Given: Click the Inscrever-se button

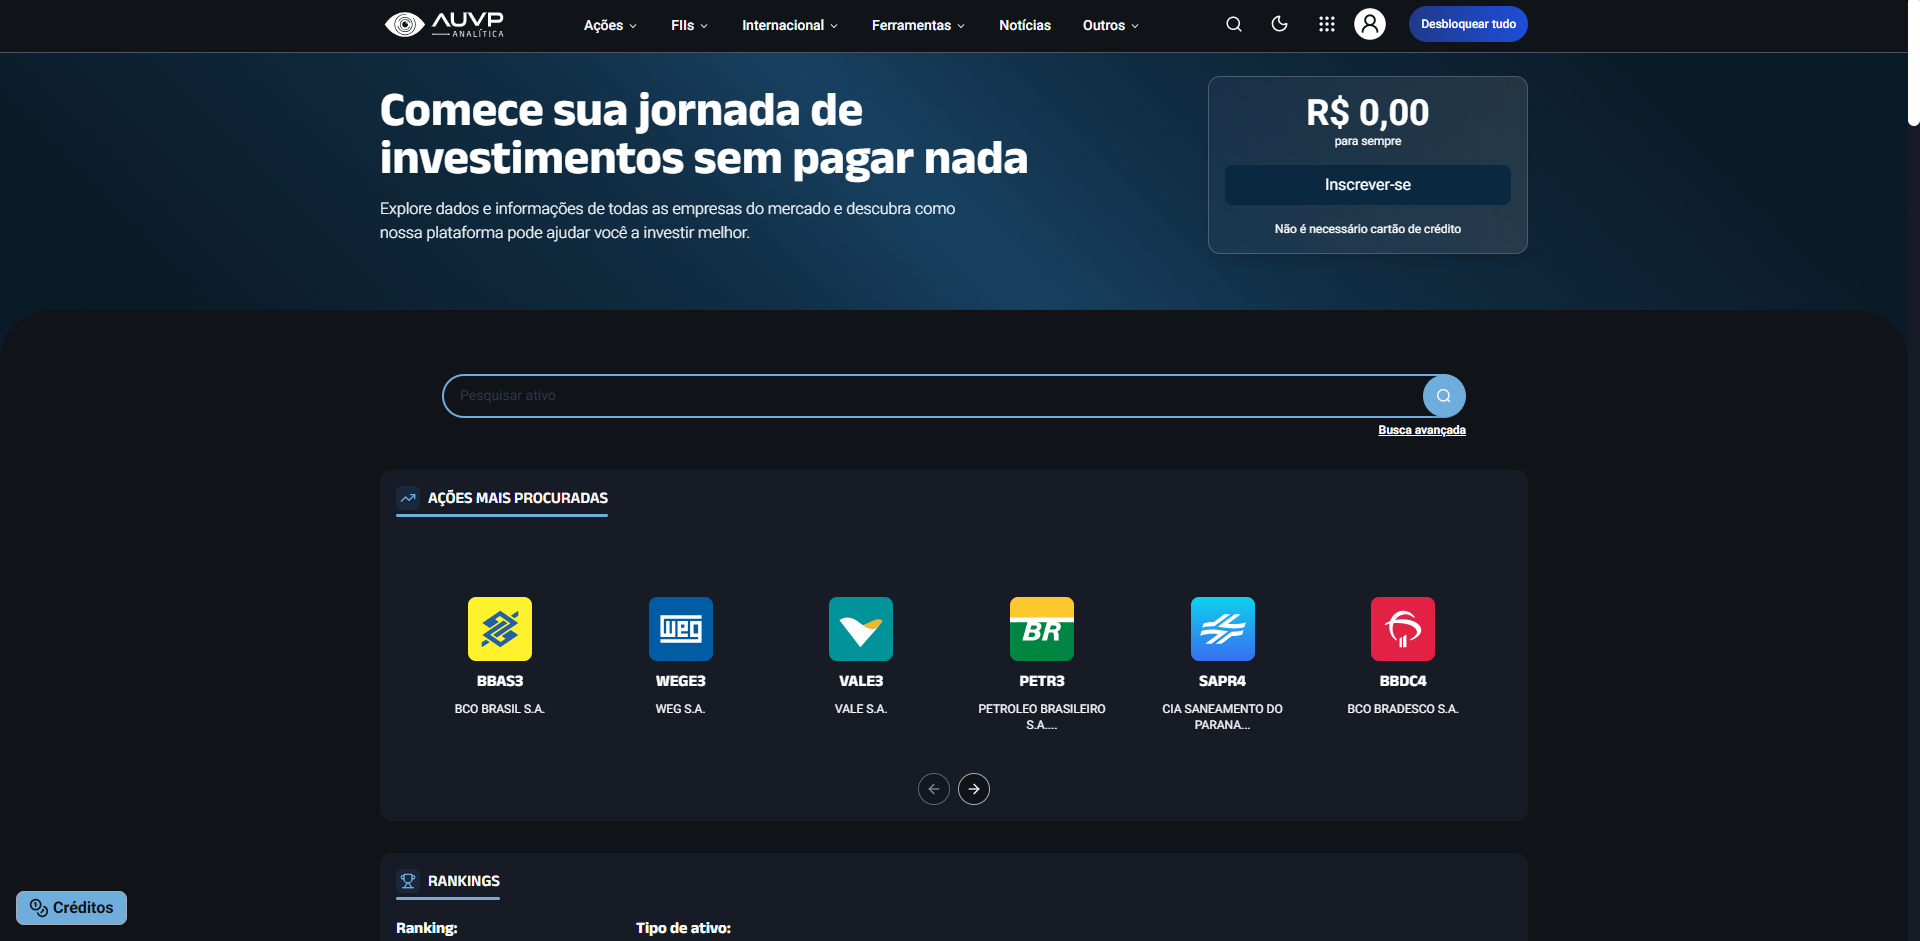Looking at the screenshot, I should coord(1368,185).
